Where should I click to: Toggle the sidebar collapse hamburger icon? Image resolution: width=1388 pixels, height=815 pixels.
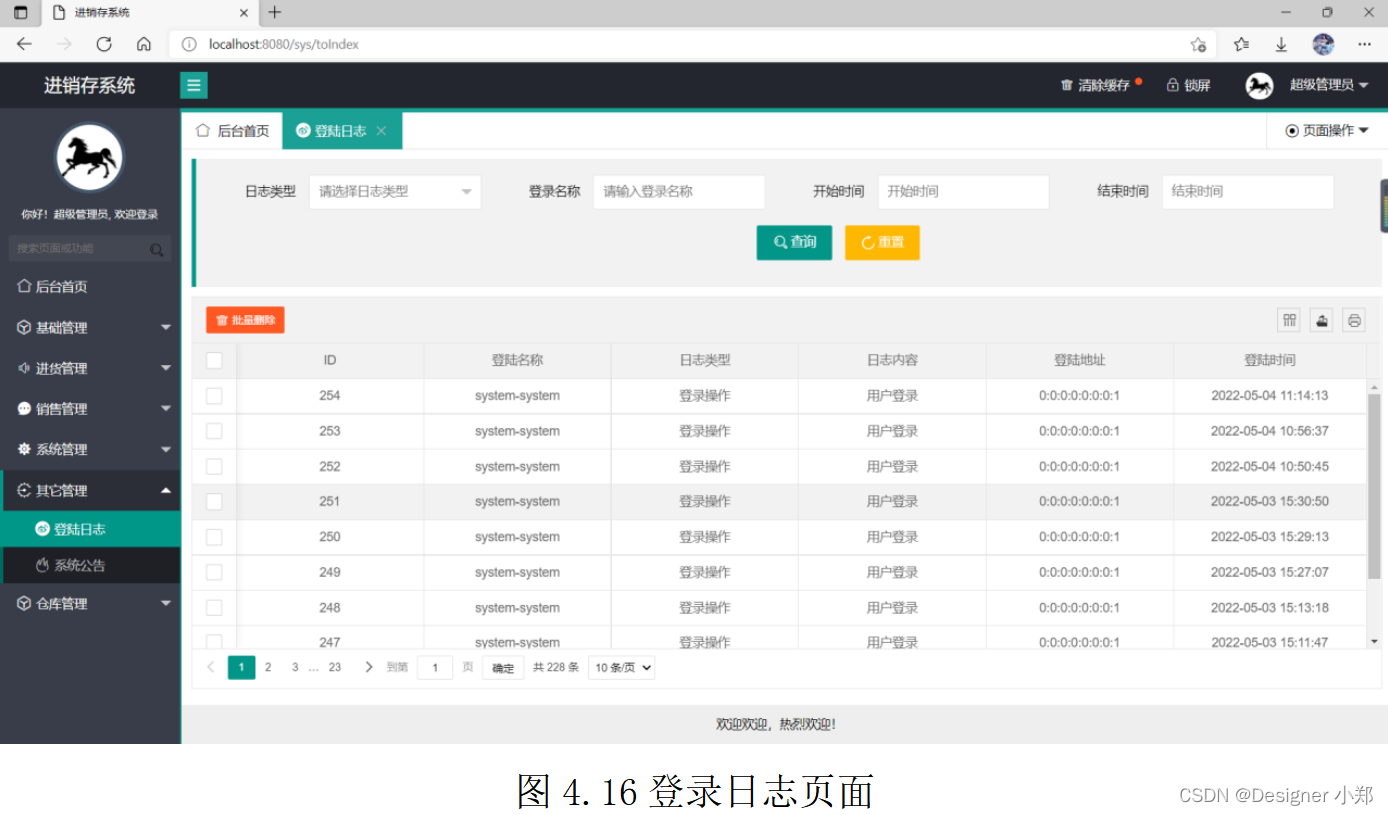click(x=194, y=86)
